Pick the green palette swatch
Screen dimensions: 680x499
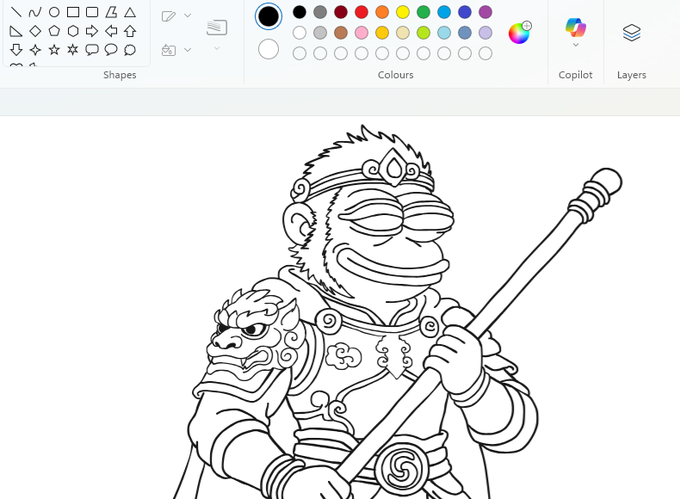423,12
